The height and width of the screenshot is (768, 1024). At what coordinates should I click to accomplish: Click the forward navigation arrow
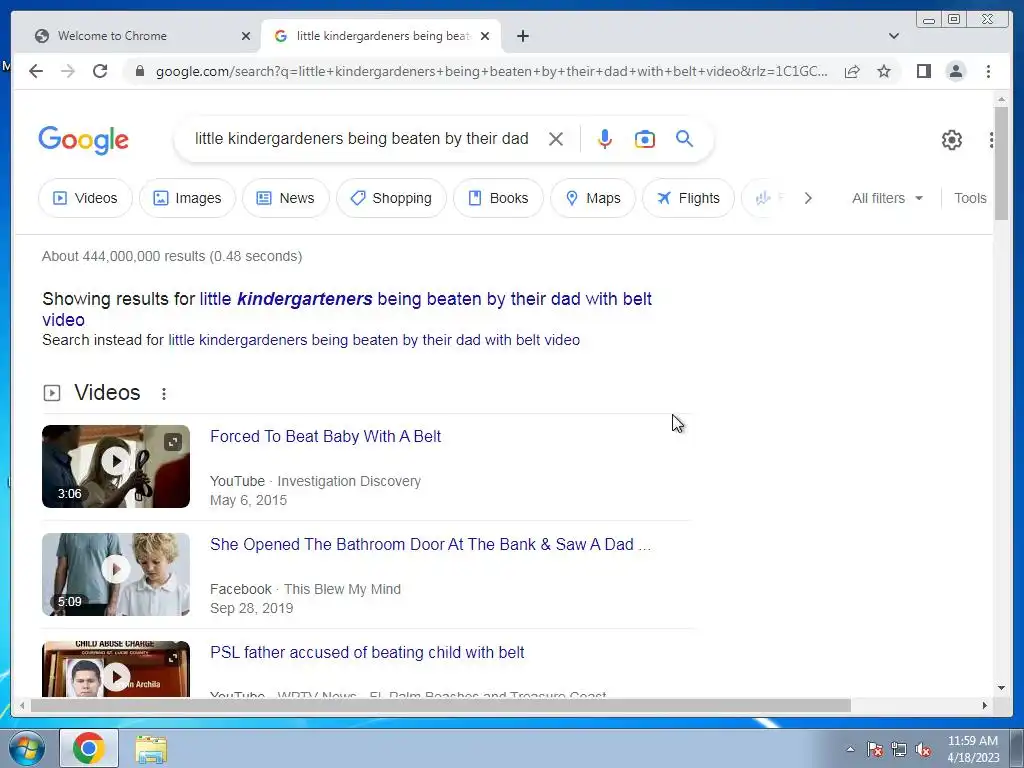tap(67, 71)
